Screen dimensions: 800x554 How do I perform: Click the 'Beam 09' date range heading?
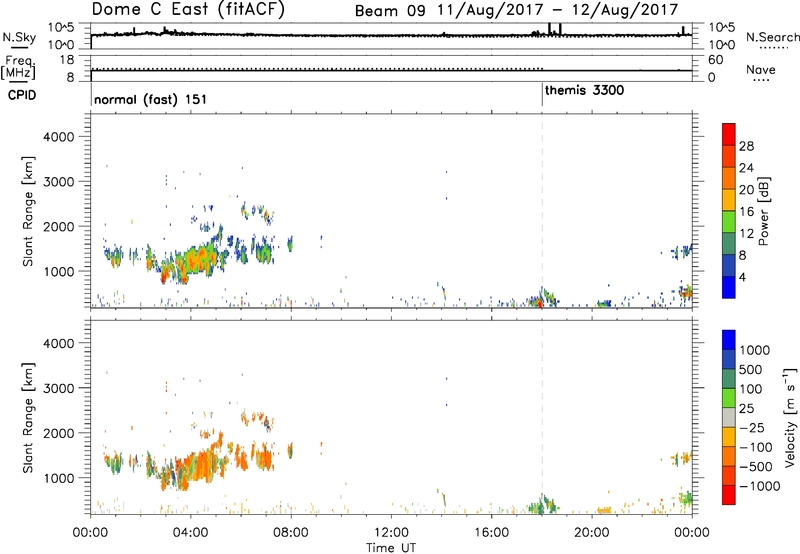tap(516, 10)
